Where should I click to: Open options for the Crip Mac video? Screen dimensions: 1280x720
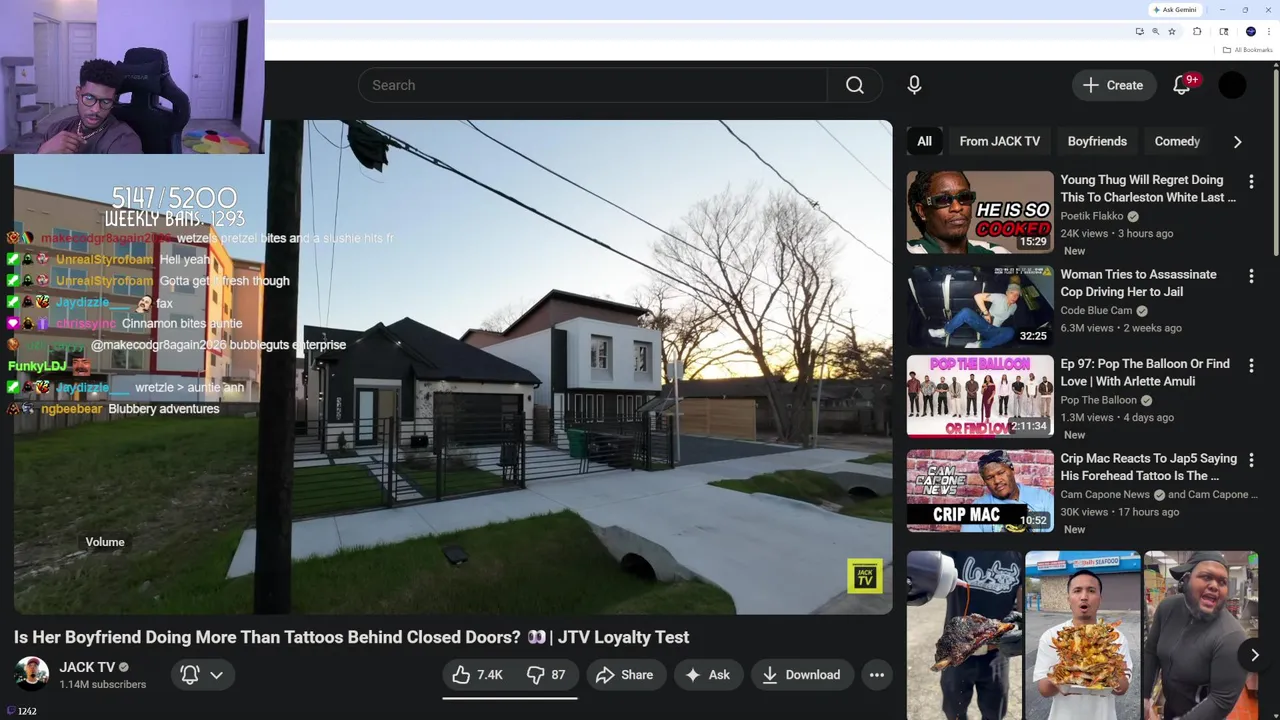tap(1251, 459)
